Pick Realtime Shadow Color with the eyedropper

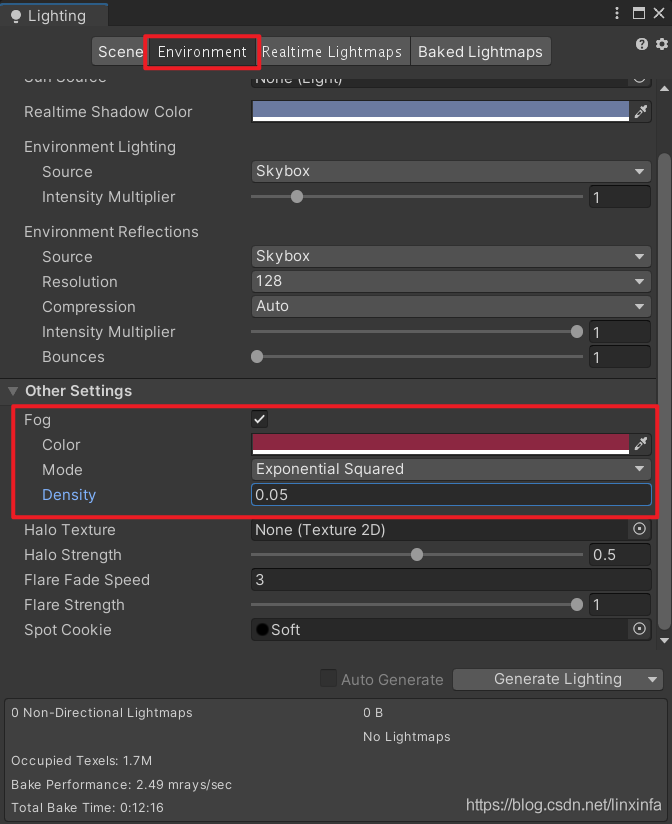[640, 111]
